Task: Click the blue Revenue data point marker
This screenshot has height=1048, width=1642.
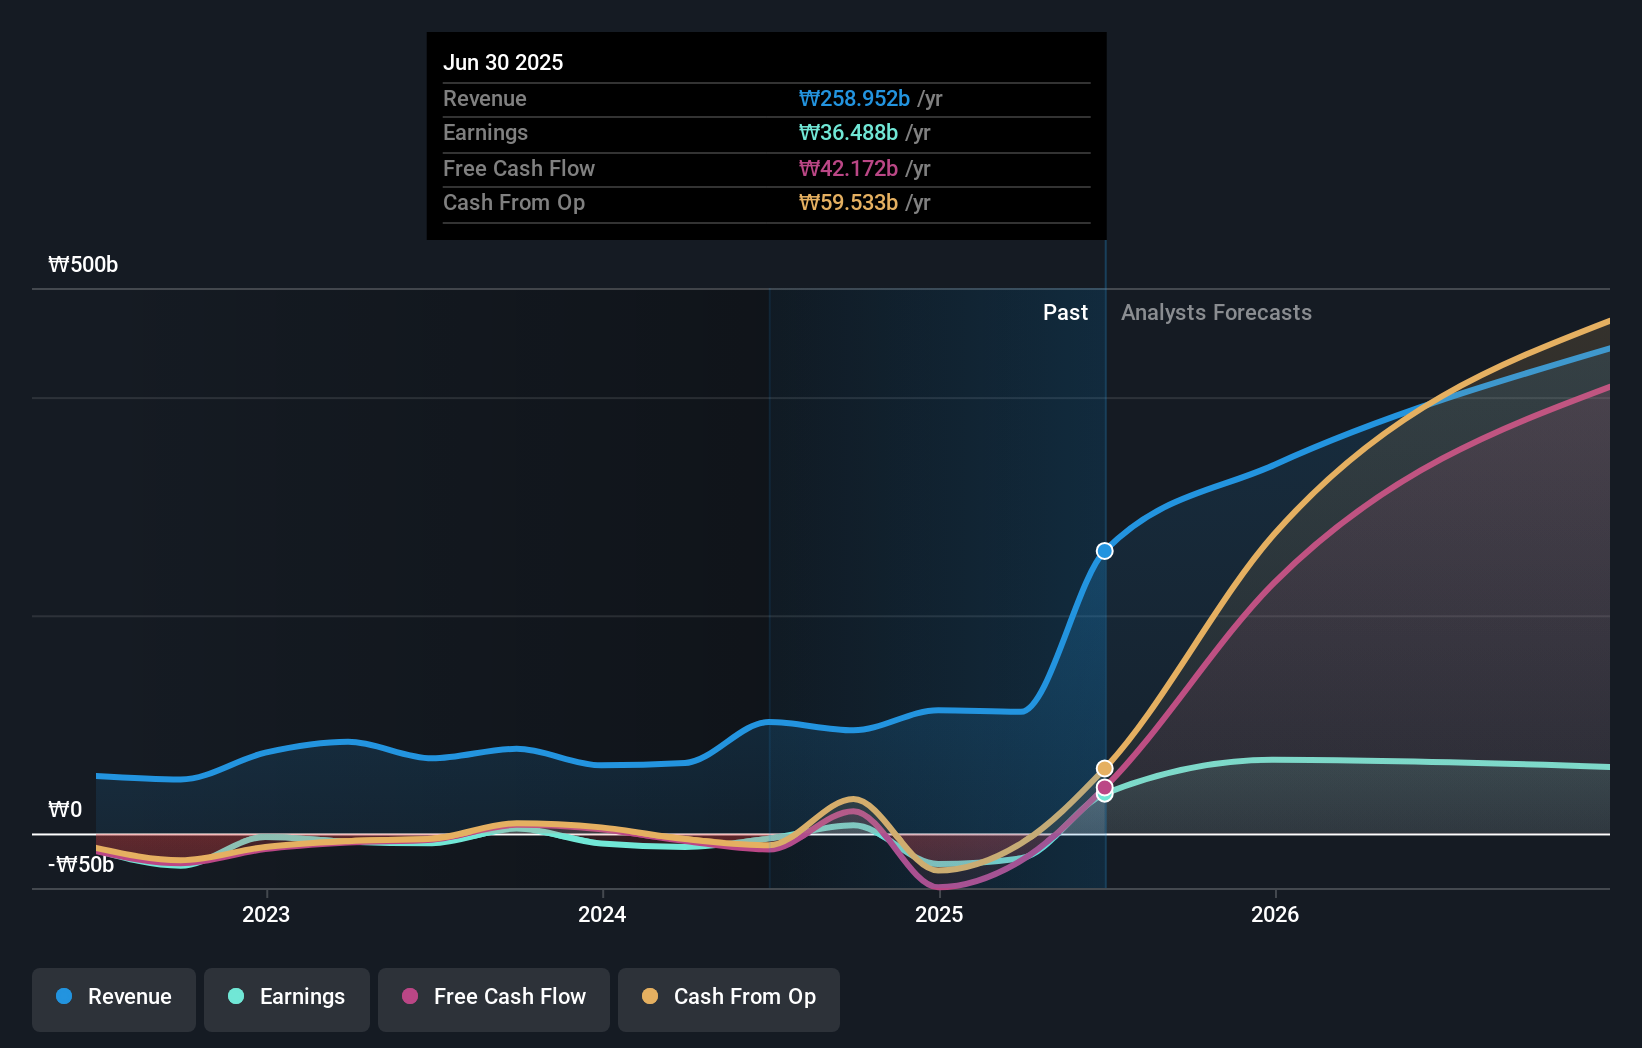Action: click(x=1103, y=550)
